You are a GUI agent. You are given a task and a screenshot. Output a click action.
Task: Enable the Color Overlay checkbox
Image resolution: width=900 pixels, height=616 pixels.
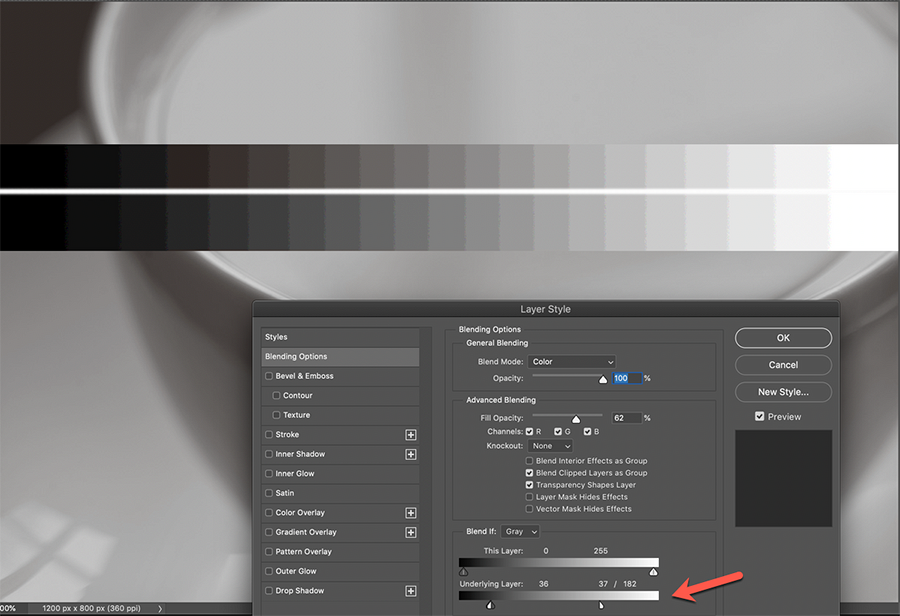pyautogui.click(x=269, y=513)
